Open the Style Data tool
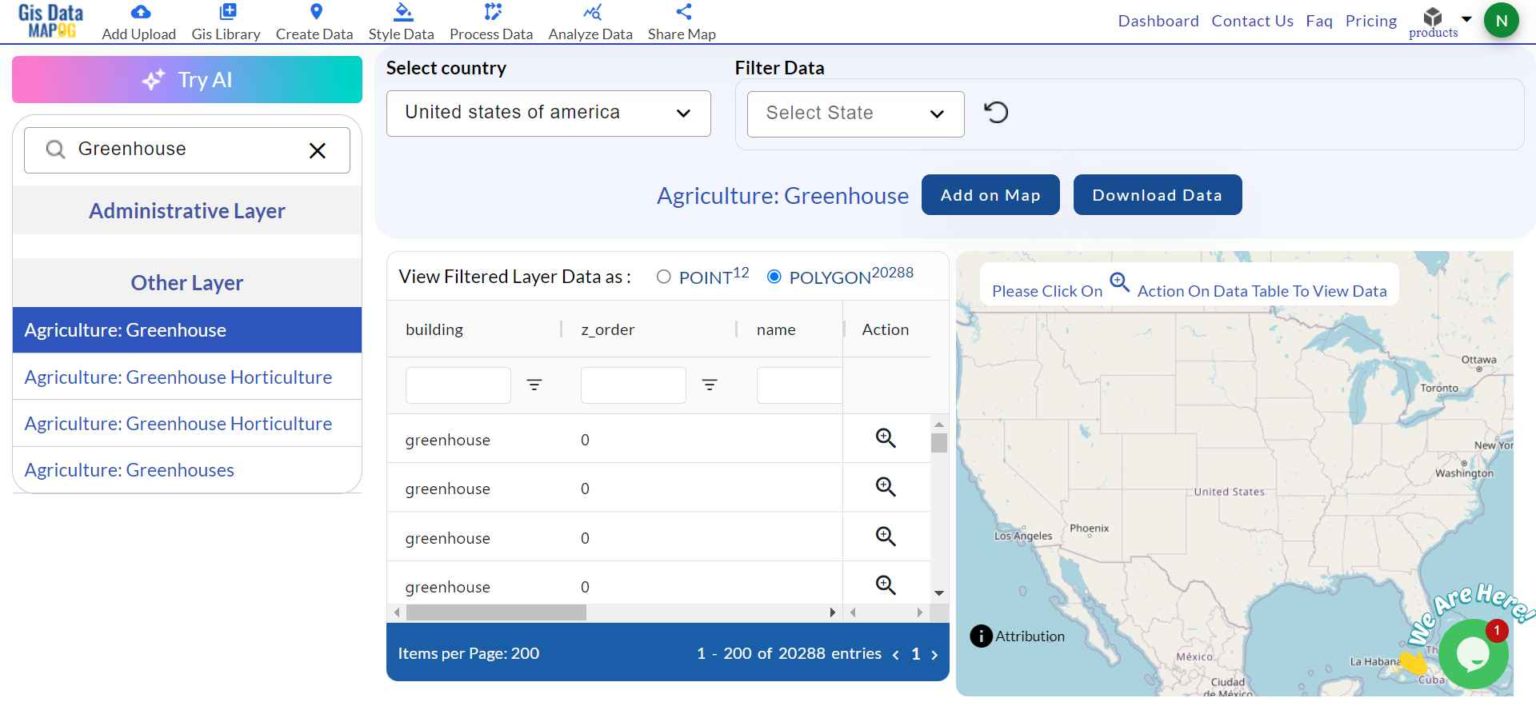This screenshot has height=710, width=1536. [x=401, y=20]
